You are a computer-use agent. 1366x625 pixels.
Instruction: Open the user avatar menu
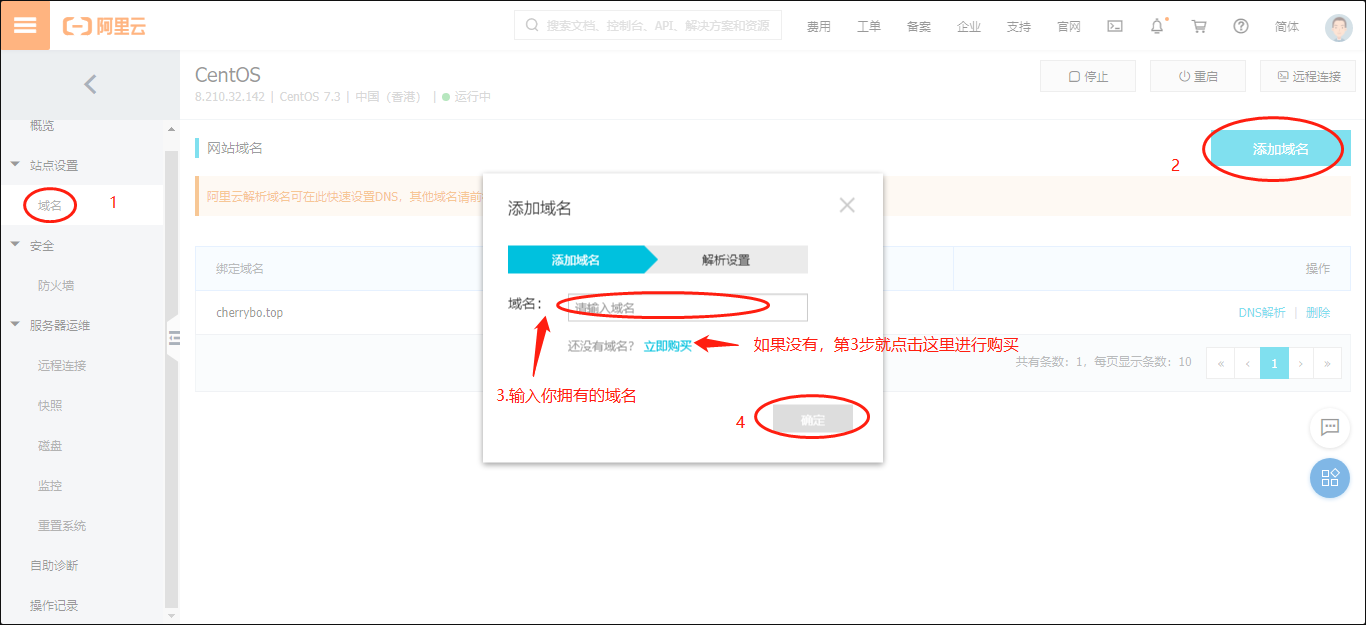pos(1339,27)
